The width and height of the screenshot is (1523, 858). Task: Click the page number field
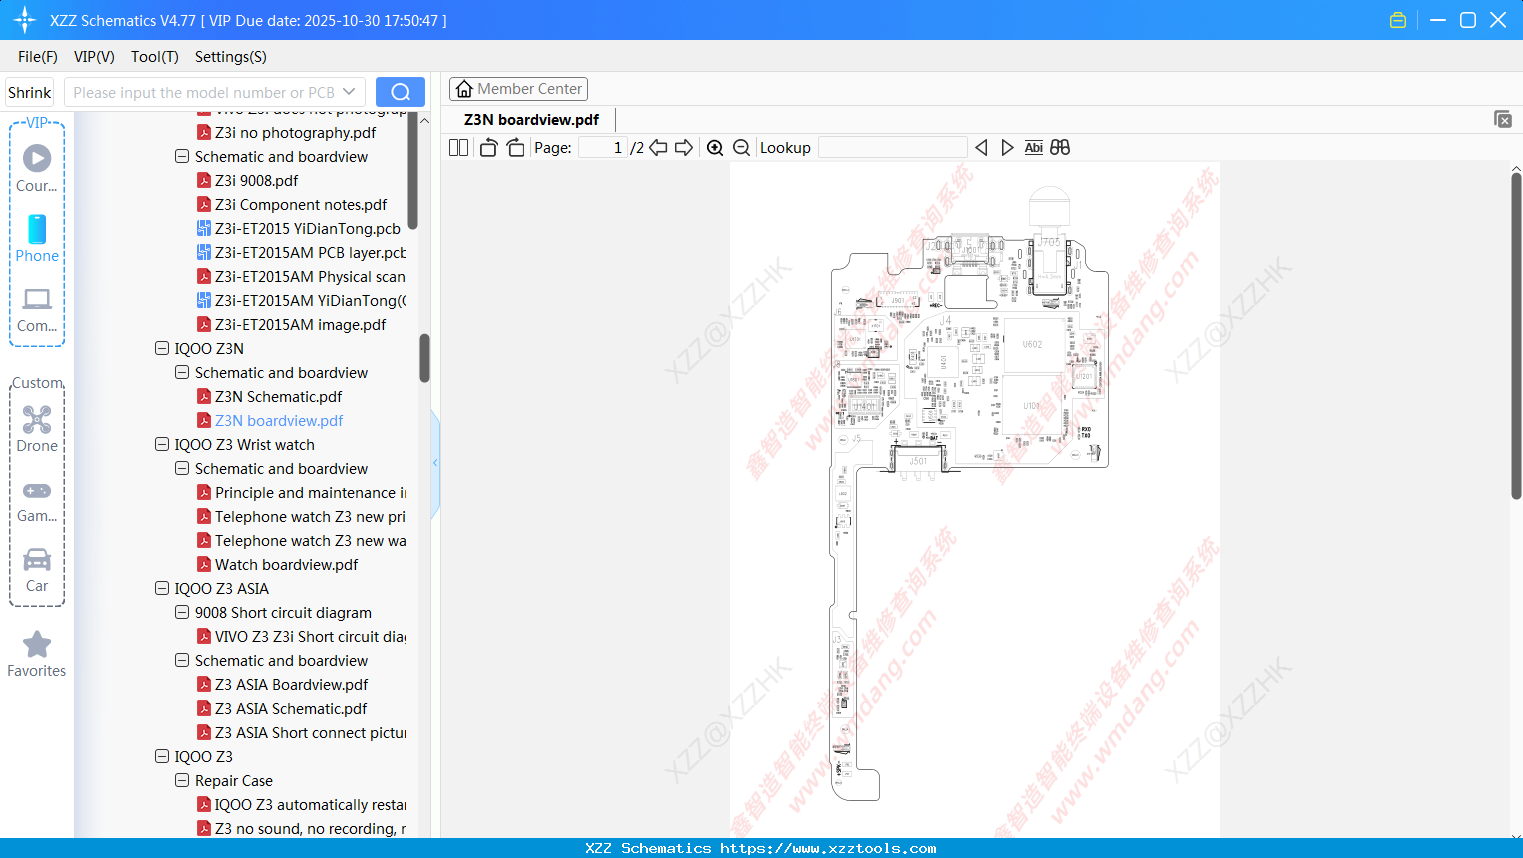[603, 148]
